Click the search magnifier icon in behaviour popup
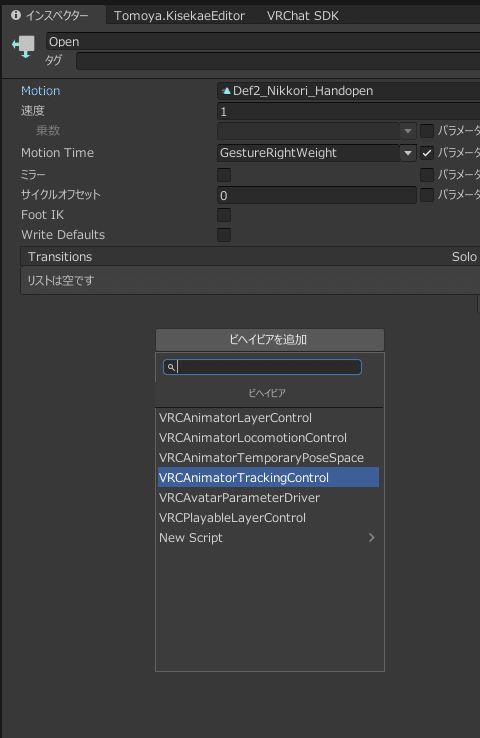 [171, 367]
